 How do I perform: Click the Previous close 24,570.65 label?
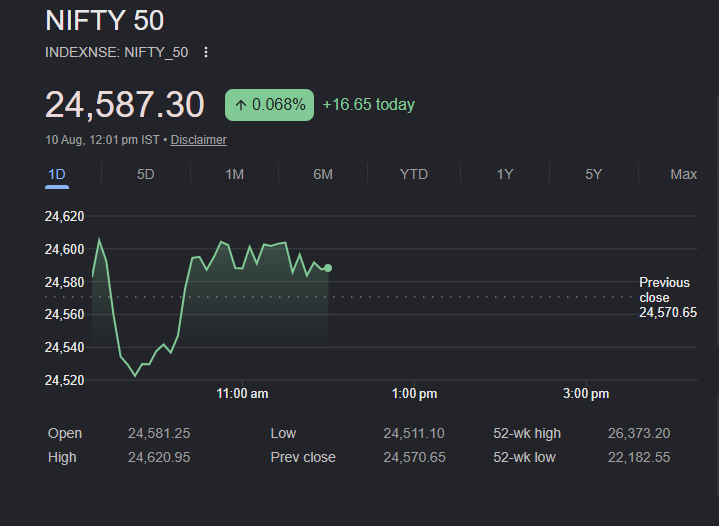click(668, 297)
